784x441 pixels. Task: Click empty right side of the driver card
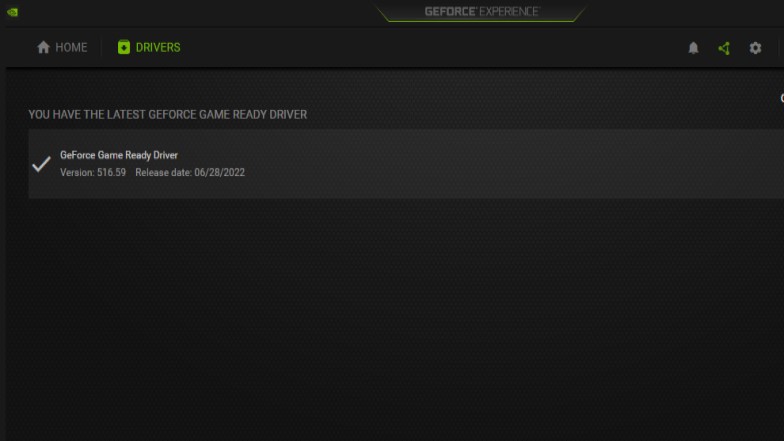(515, 164)
